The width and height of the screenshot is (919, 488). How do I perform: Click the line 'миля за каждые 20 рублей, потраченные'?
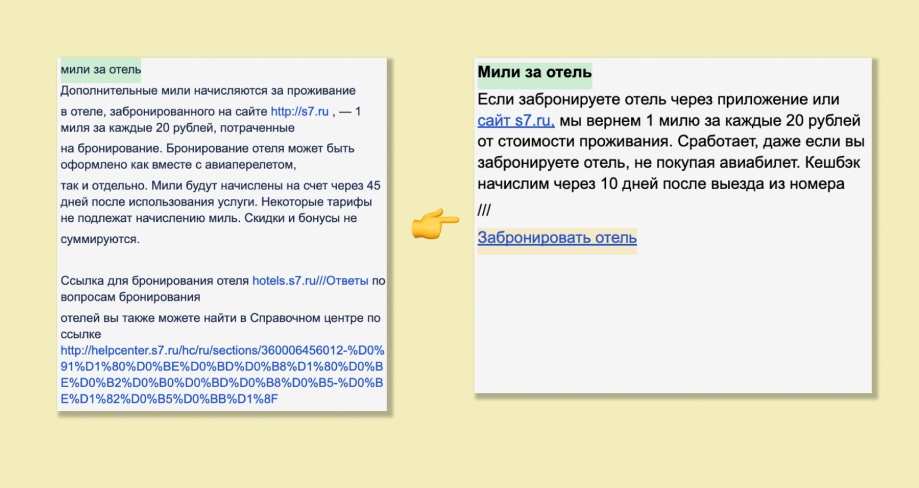coord(178,128)
